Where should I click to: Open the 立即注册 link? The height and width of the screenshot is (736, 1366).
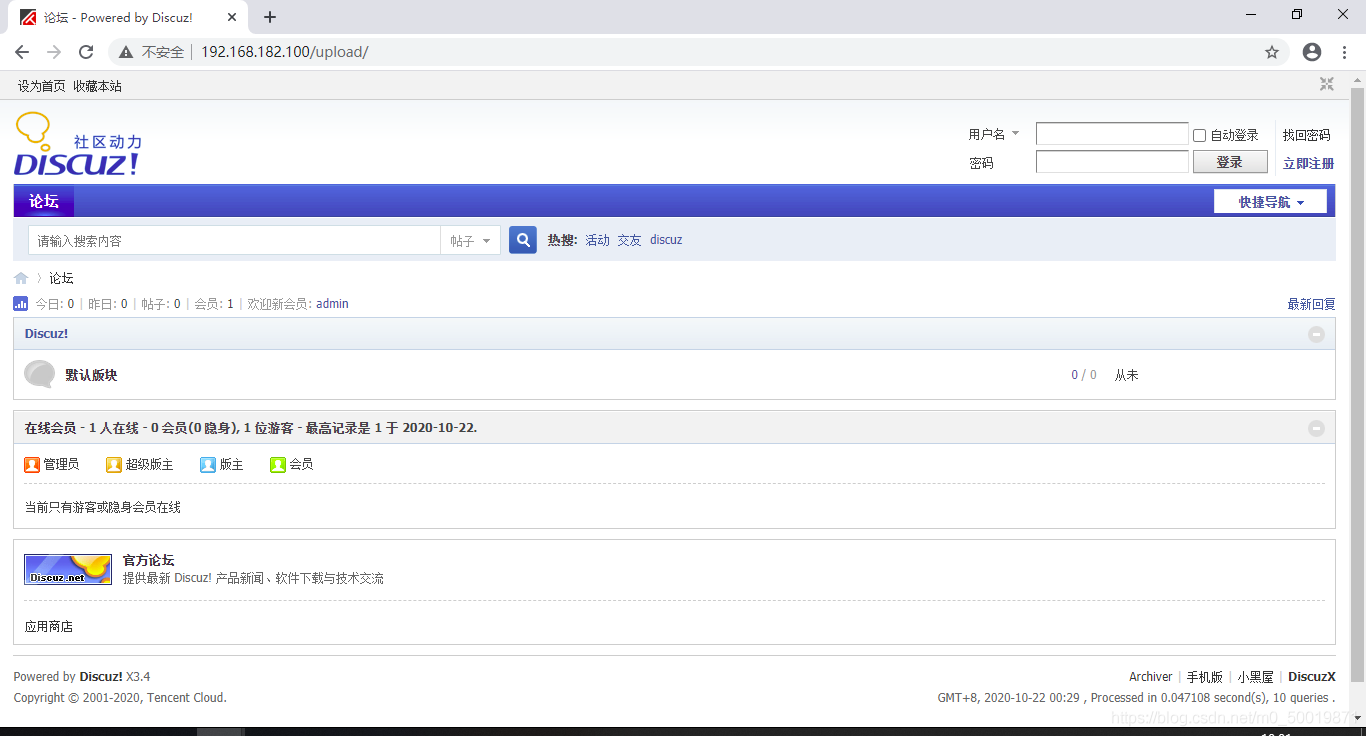coord(1308,163)
